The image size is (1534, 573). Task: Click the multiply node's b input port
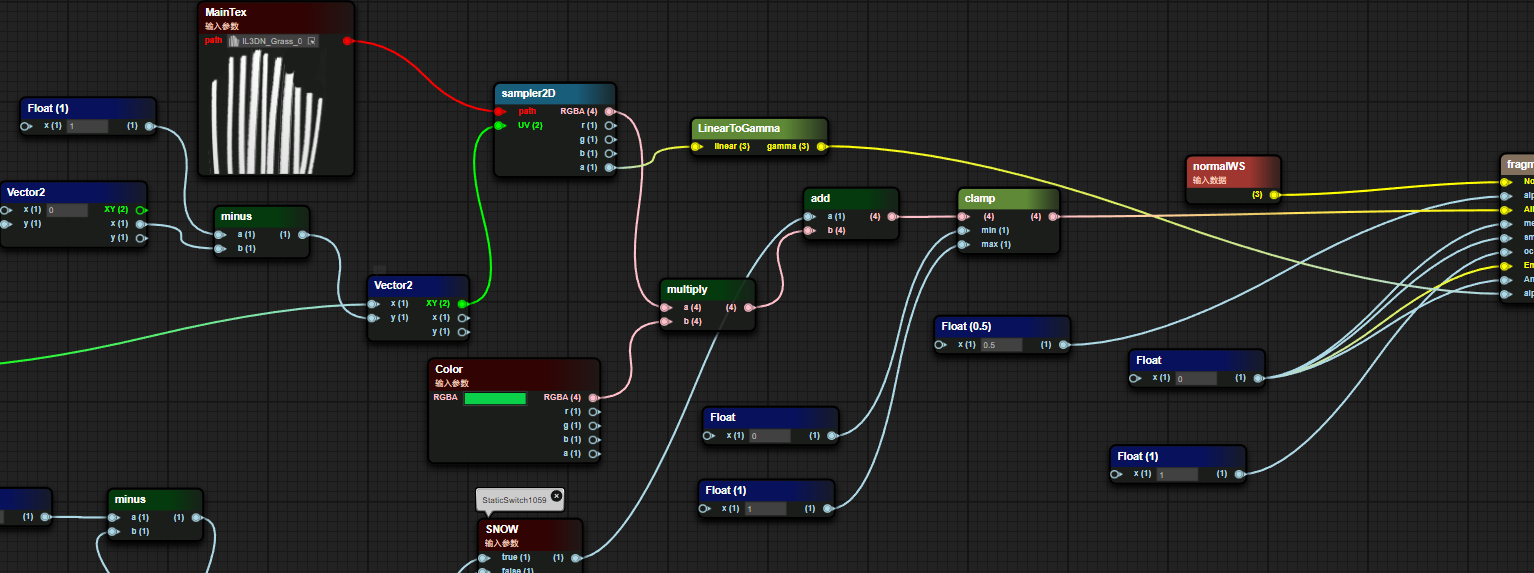pos(665,321)
